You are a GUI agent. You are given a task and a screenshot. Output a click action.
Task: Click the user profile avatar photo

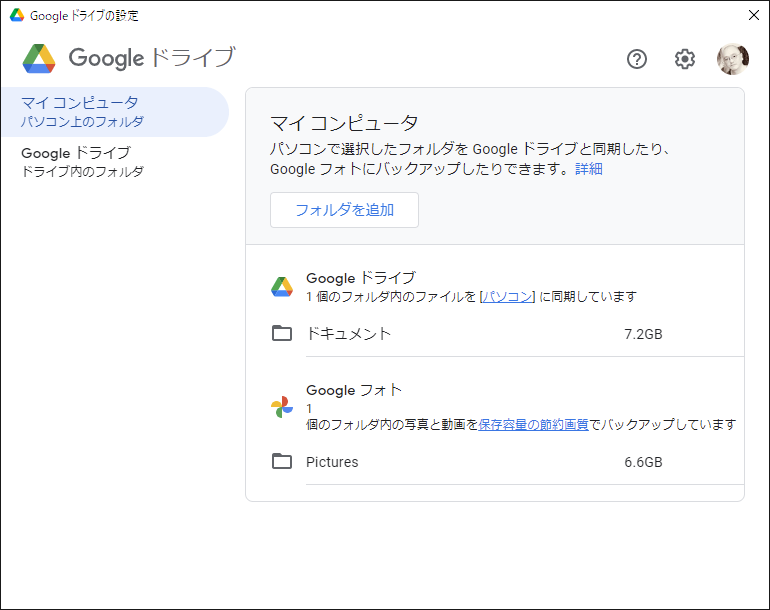733,59
